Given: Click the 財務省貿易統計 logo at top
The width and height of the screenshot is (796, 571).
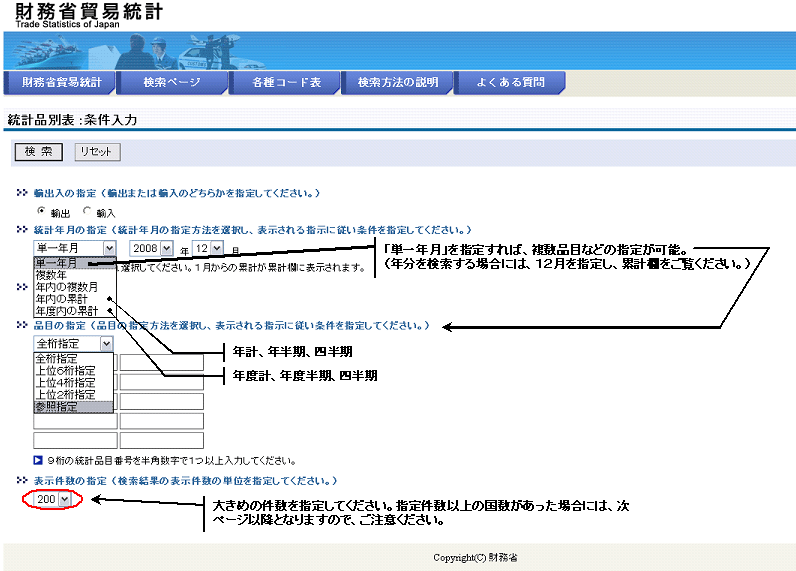Looking at the screenshot, I should [x=88, y=14].
